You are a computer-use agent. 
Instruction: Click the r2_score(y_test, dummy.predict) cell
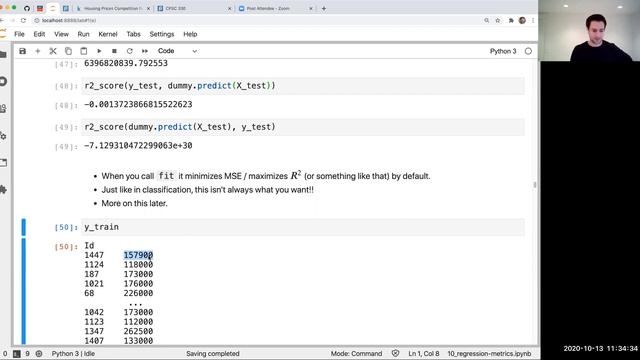(x=303, y=86)
